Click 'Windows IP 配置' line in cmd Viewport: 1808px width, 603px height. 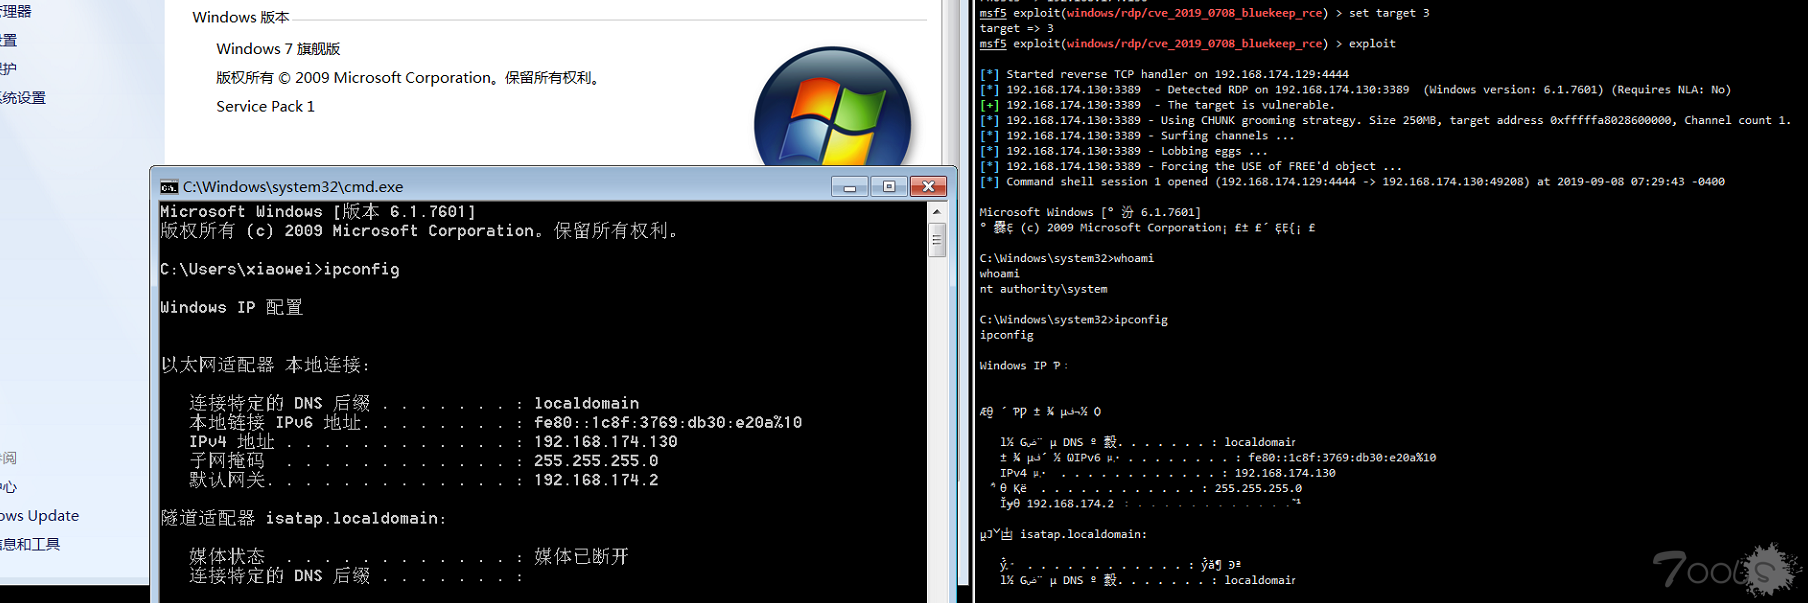pyautogui.click(x=231, y=308)
